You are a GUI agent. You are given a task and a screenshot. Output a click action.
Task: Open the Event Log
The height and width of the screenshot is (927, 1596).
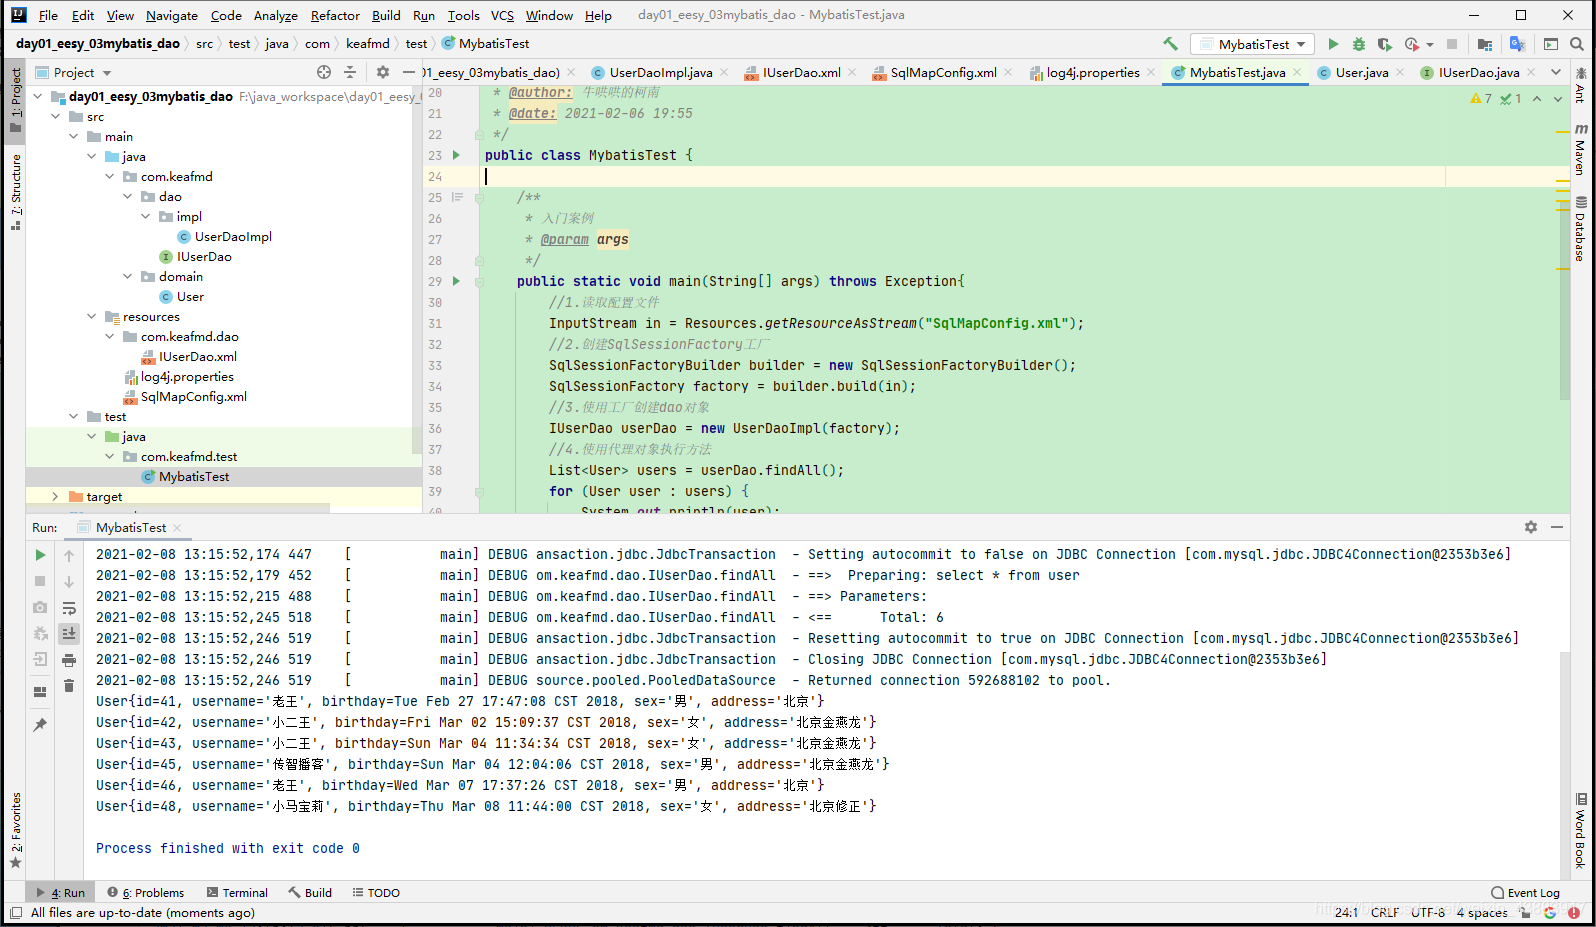pos(1525,892)
